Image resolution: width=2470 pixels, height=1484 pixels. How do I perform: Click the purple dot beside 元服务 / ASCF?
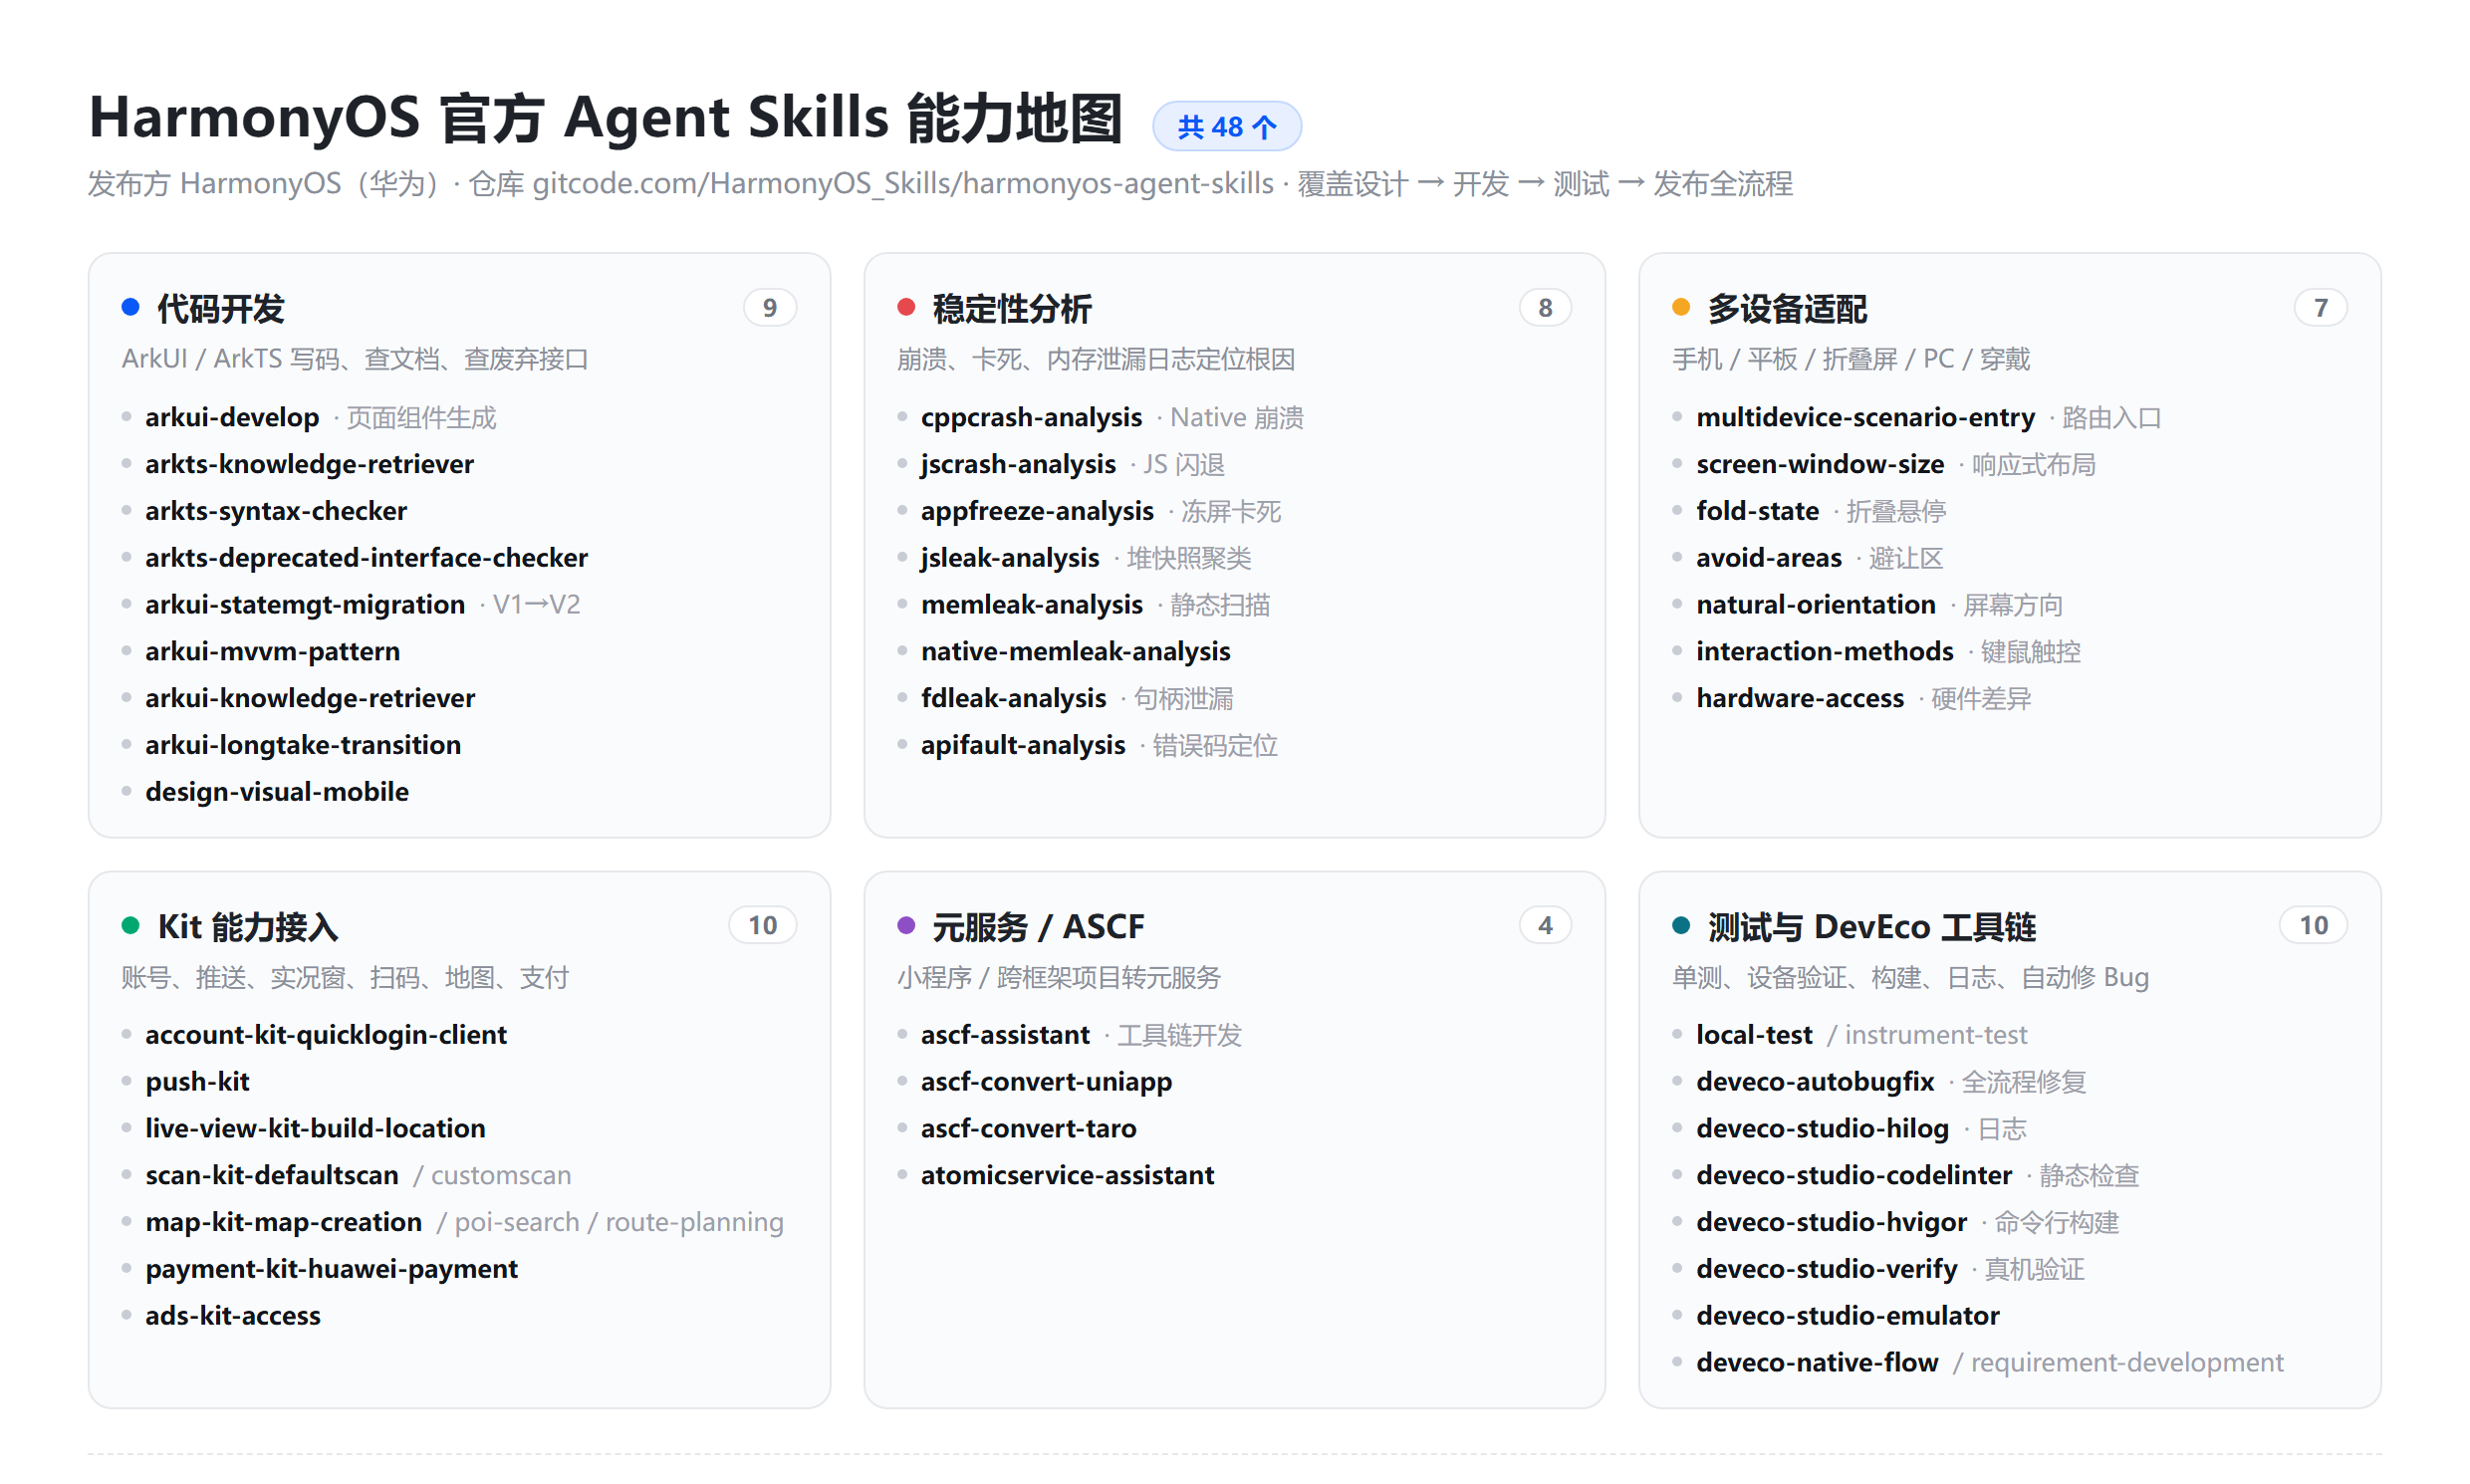pyautogui.click(x=906, y=925)
